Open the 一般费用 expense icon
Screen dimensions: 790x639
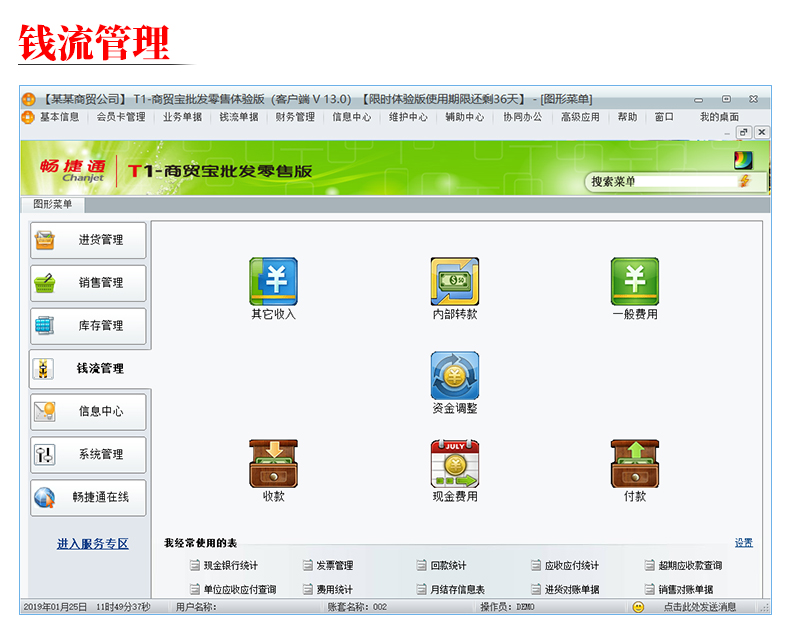tap(635, 282)
